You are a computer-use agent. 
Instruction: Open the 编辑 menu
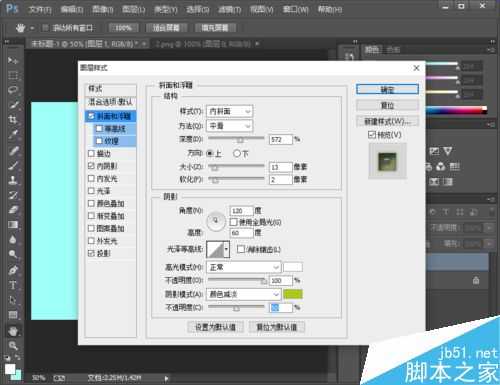coord(72,9)
